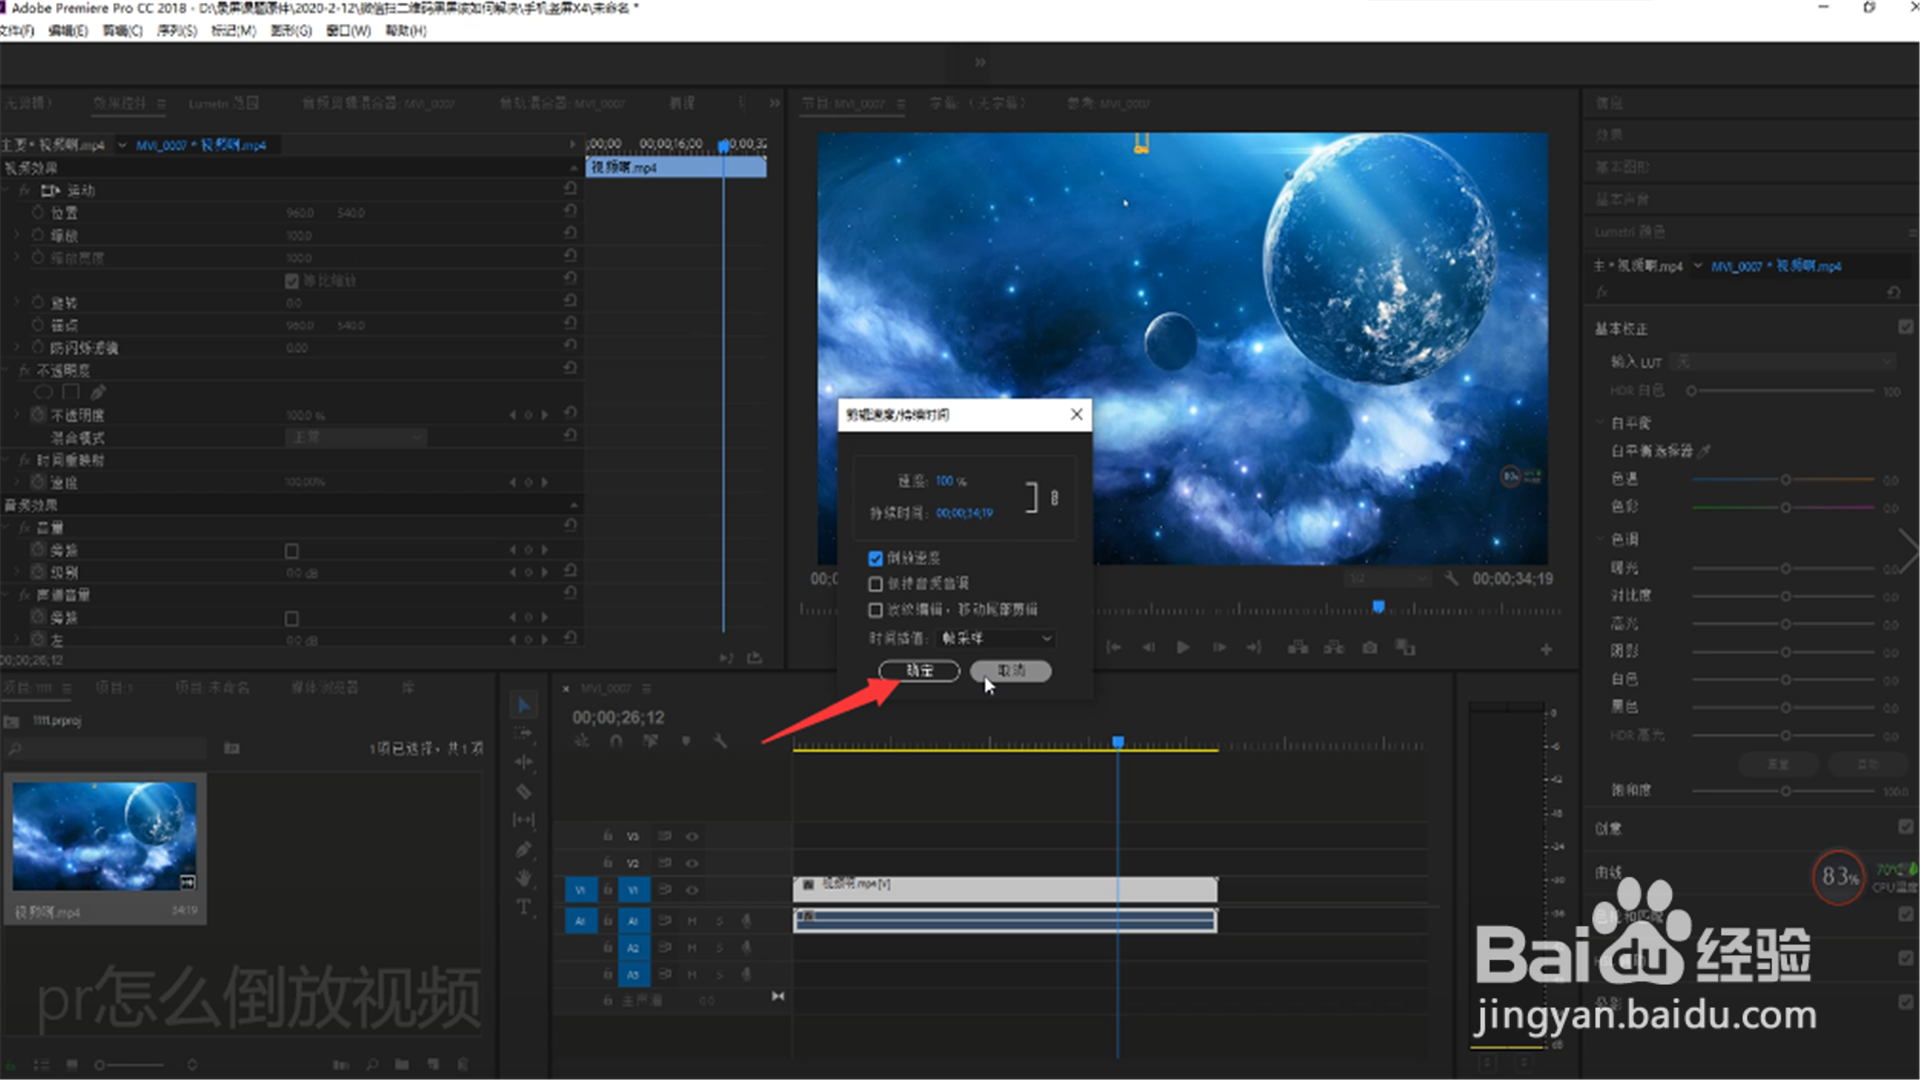This screenshot has height=1080, width=1920.
Task: Select the Hand tool
Action: 523,878
